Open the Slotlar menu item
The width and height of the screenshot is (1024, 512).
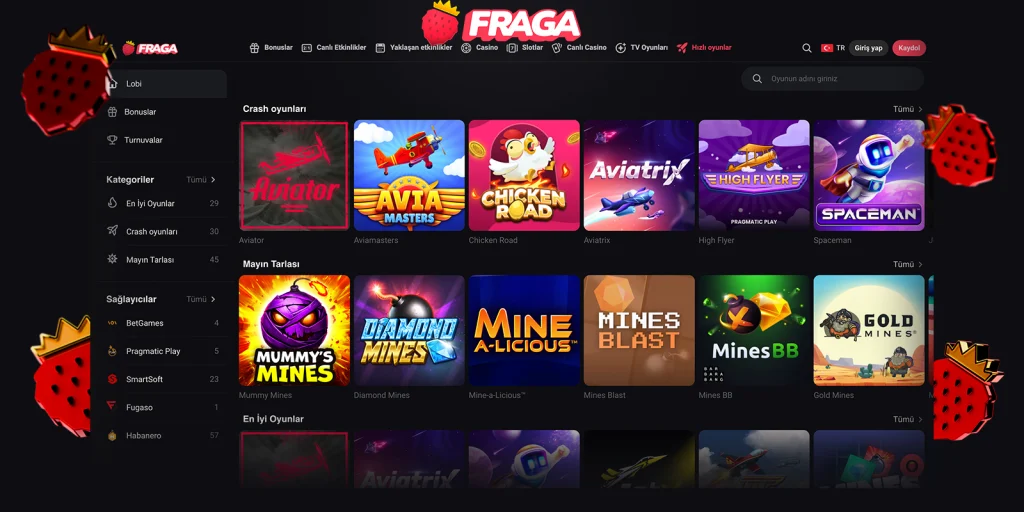(x=525, y=48)
